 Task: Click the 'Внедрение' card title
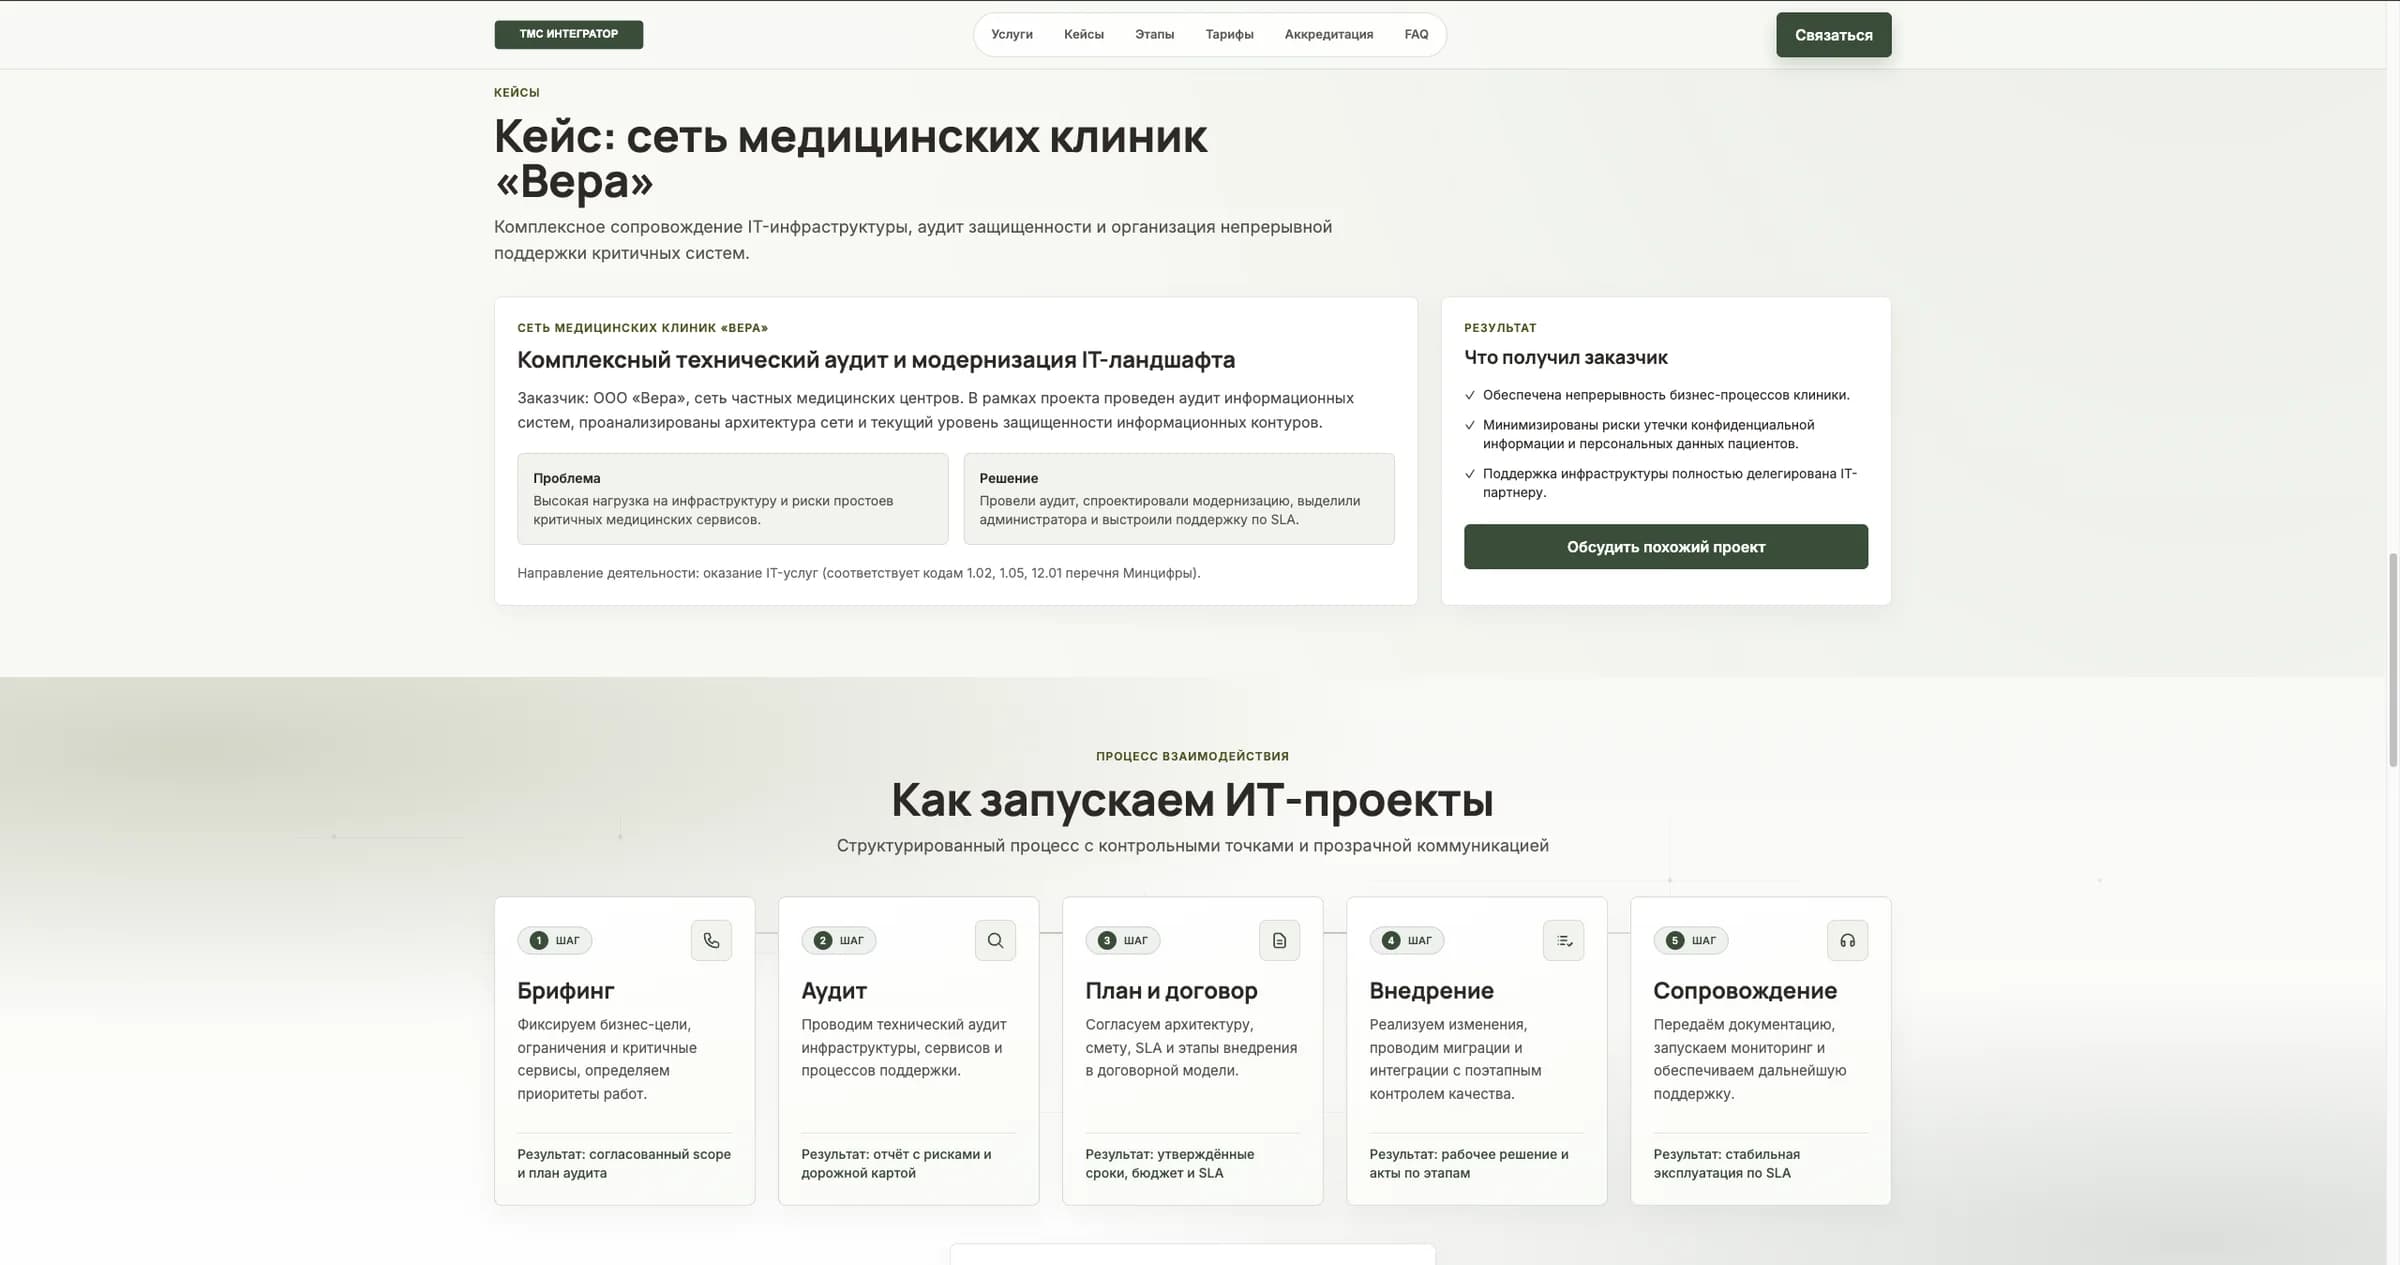pyautogui.click(x=1431, y=991)
